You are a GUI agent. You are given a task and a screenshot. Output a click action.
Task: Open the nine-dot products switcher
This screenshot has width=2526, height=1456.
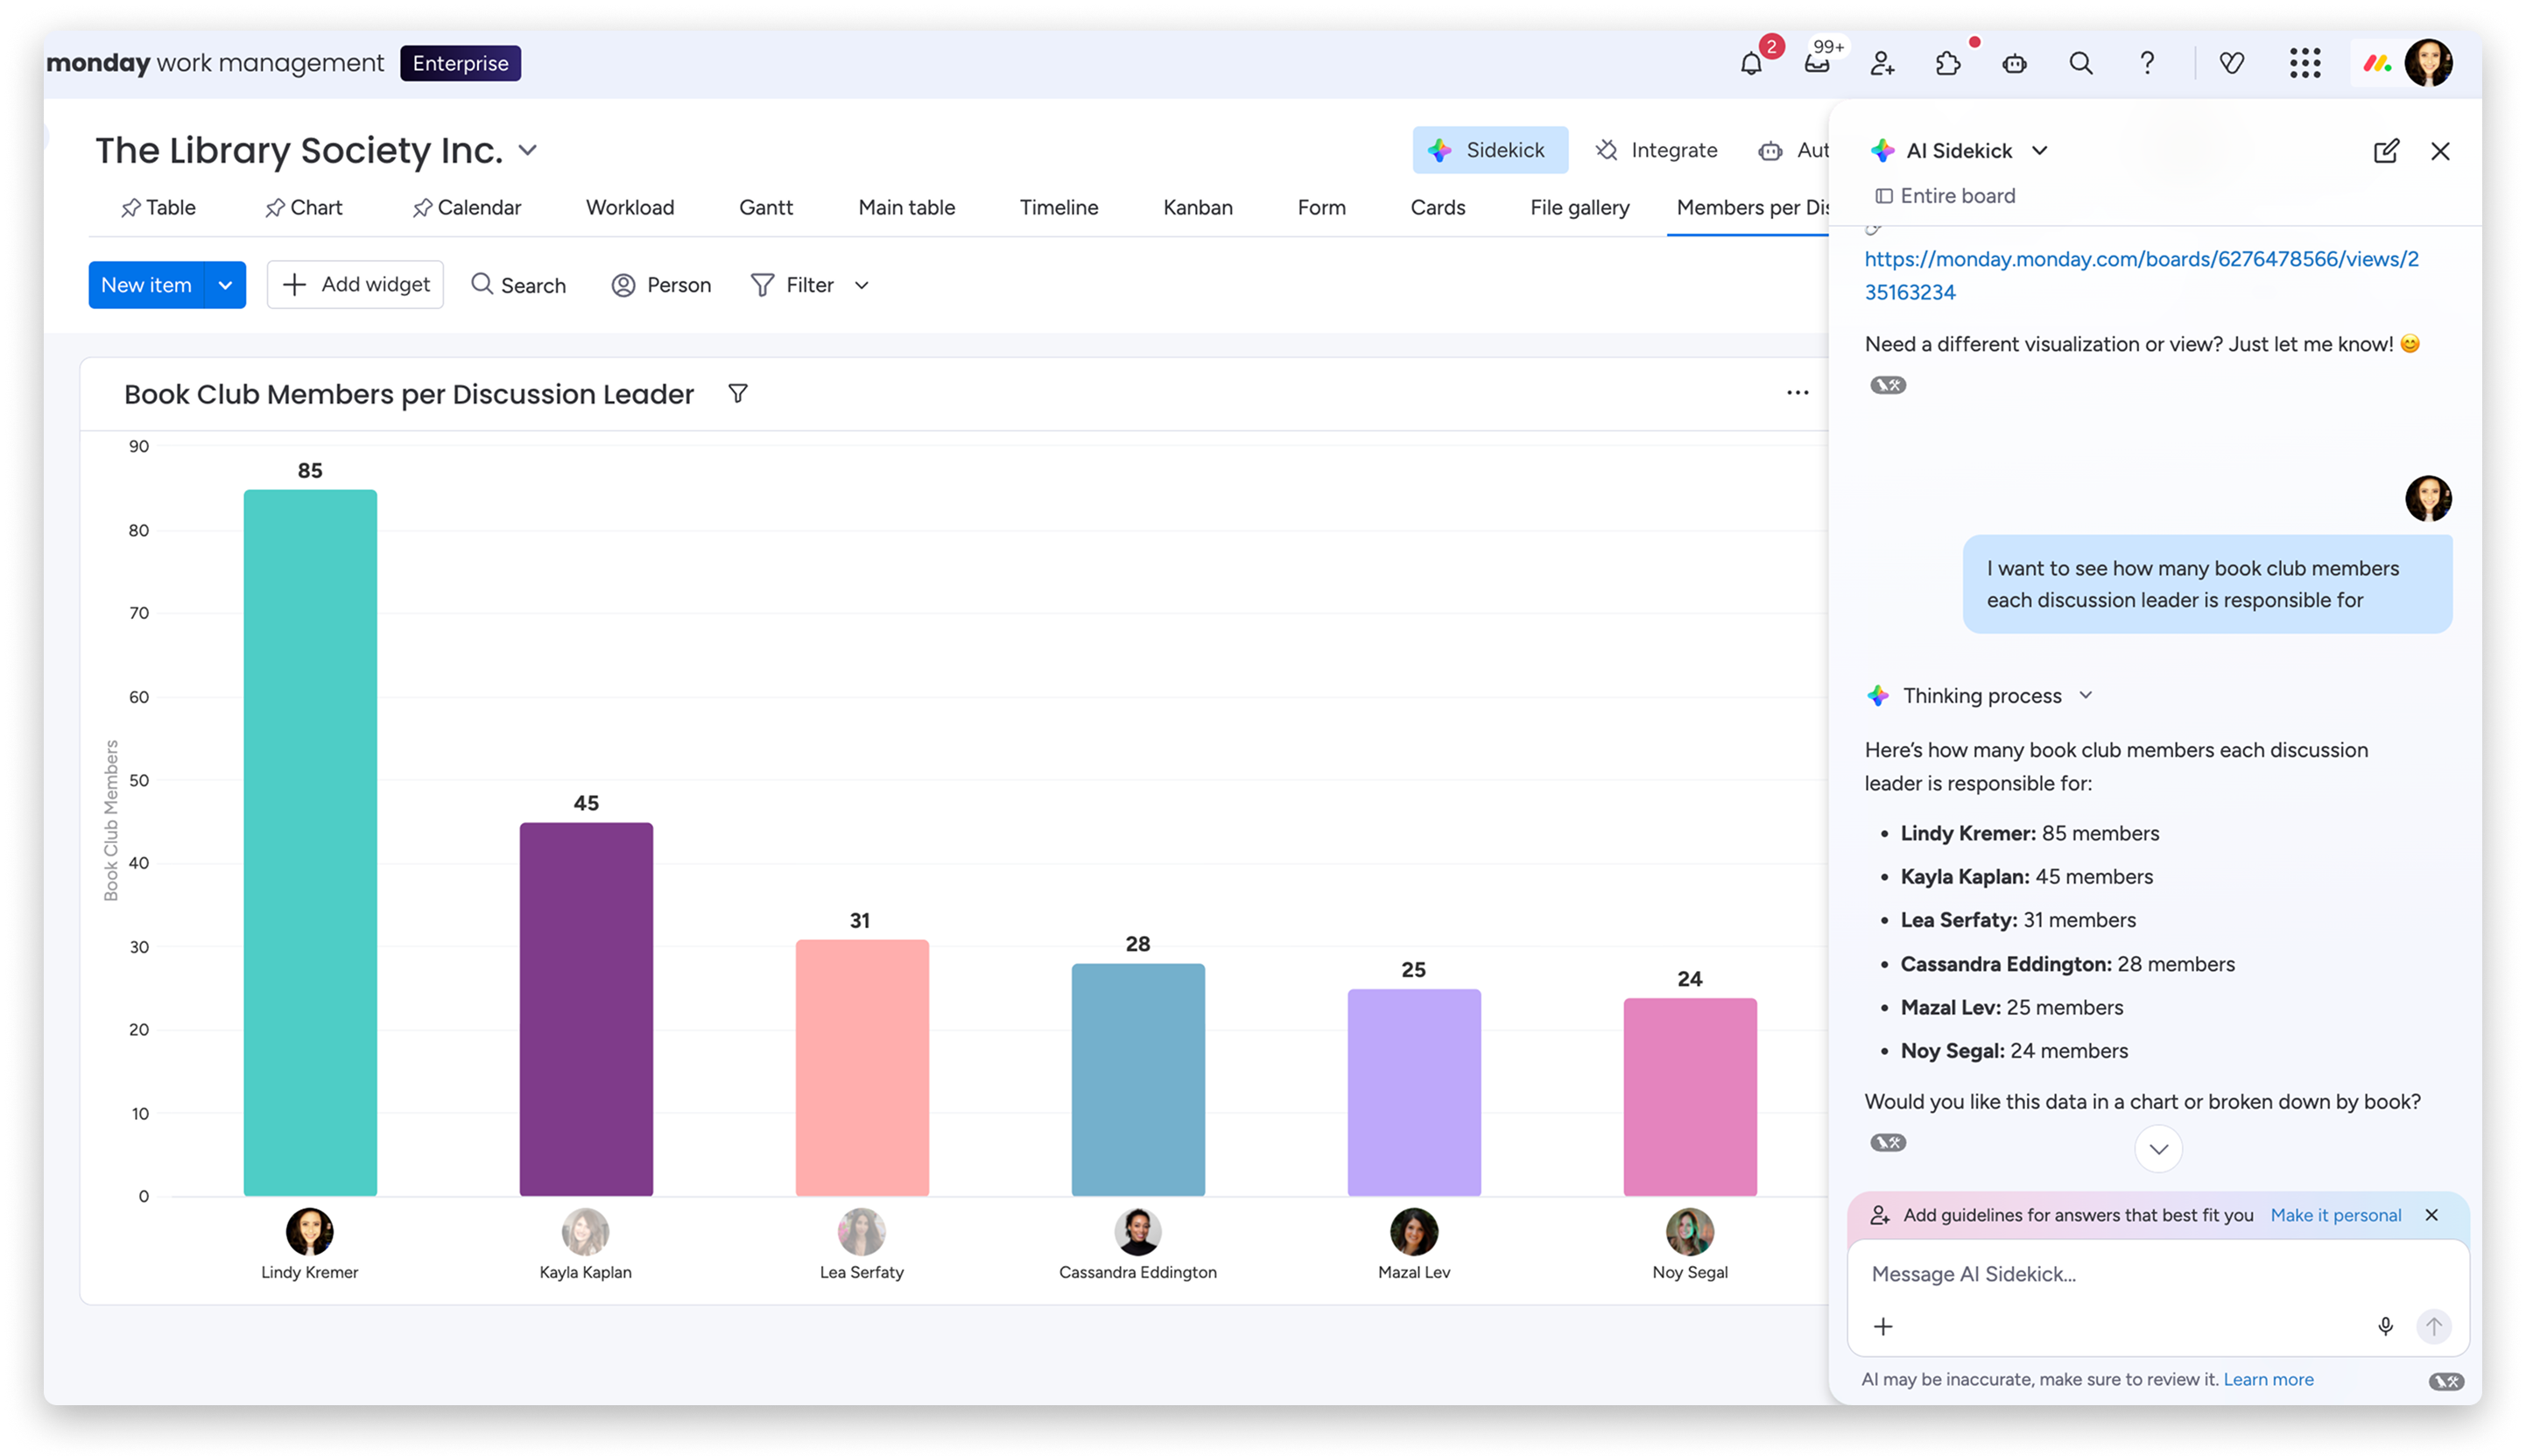2305,64
